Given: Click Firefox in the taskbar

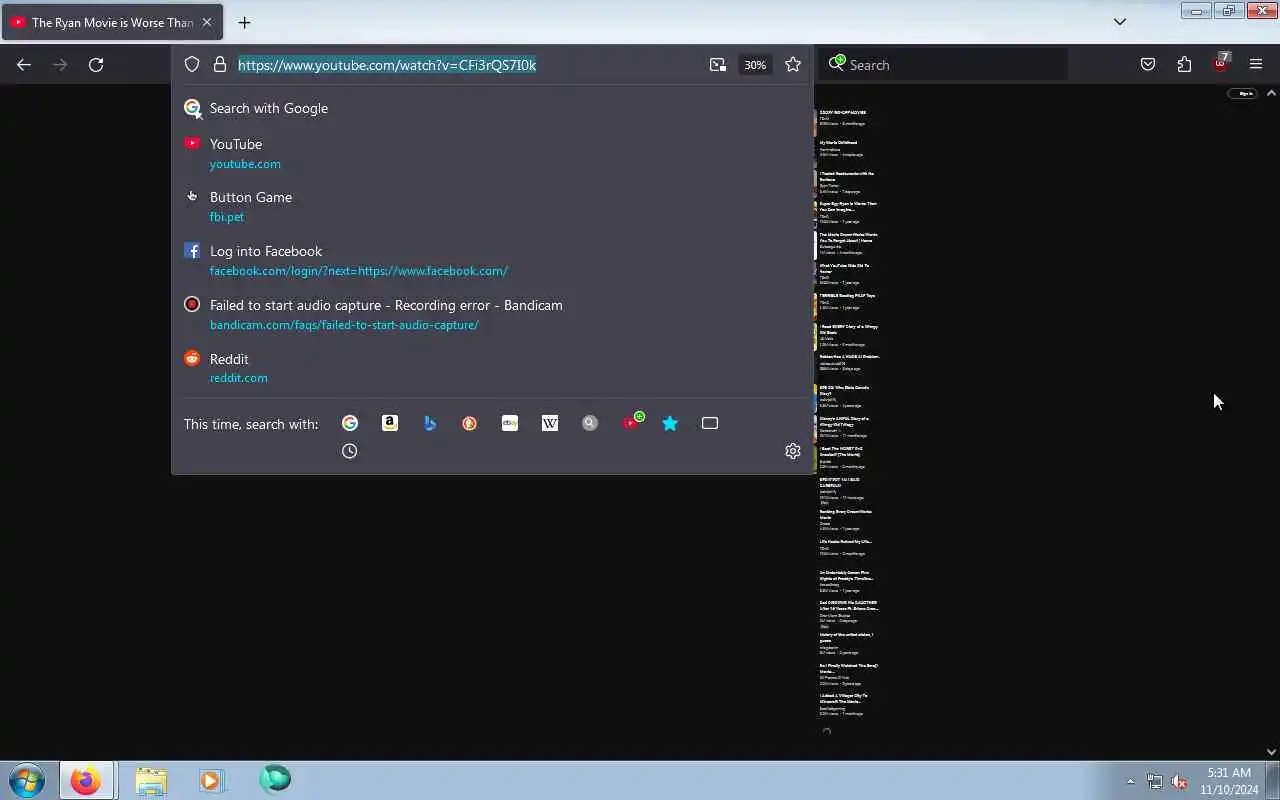Looking at the screenshot, I should click(x=86, y=780).
